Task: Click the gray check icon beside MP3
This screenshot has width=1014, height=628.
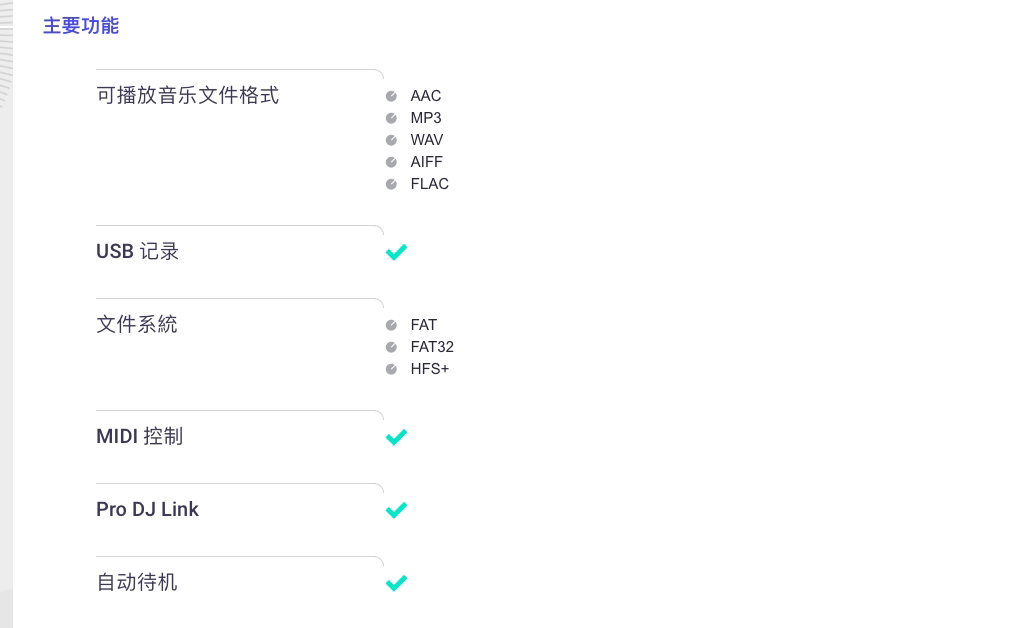Action: tap(391, 118)
